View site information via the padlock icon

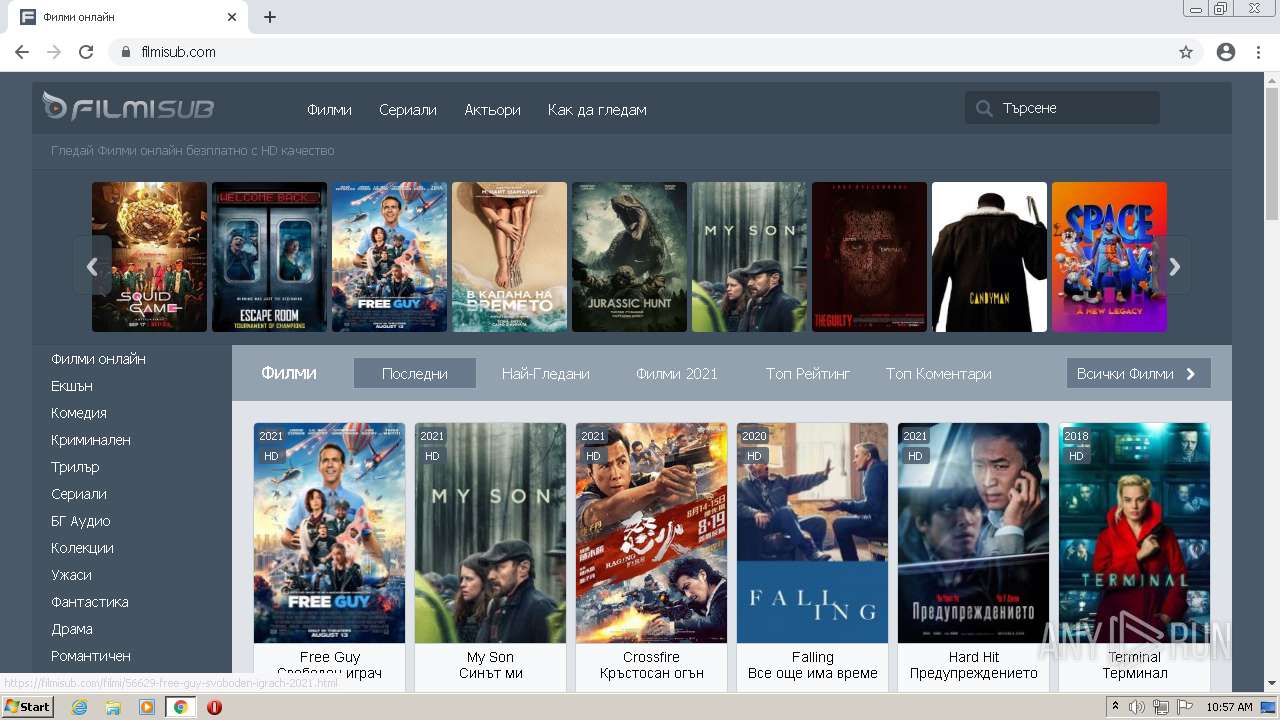coord(126,52)
